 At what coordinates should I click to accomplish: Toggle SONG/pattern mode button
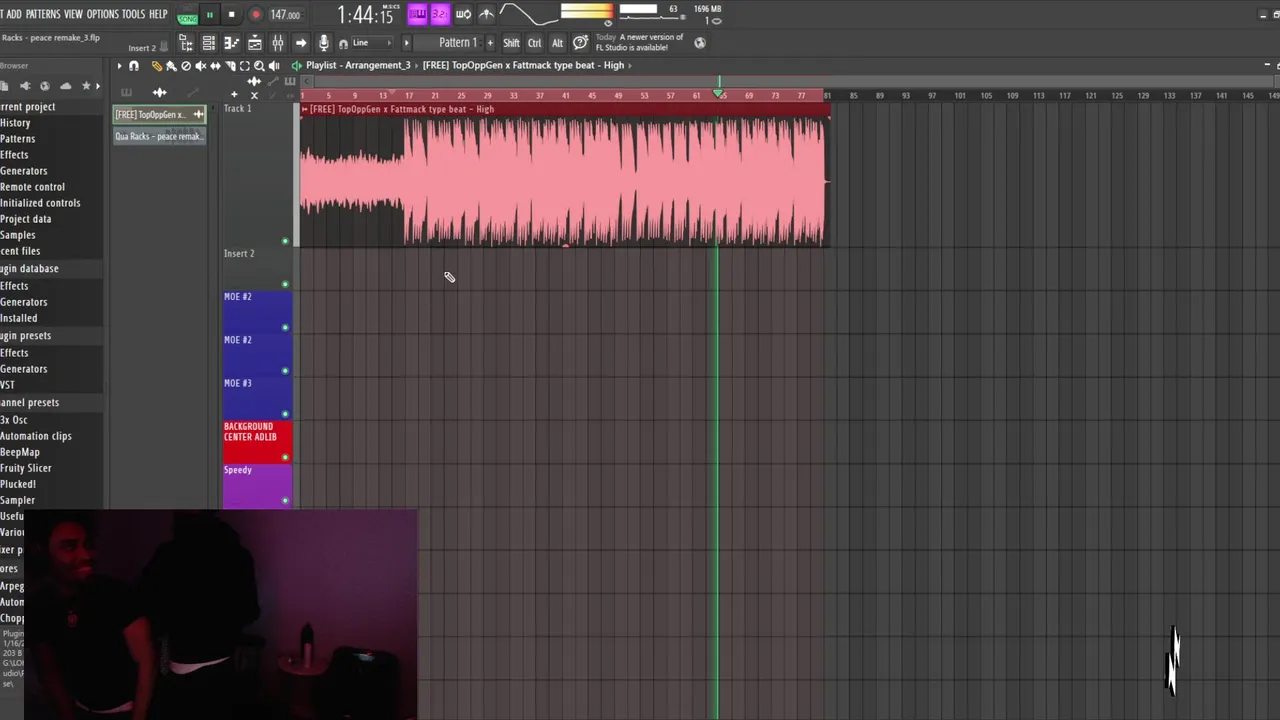coord(187,19)
